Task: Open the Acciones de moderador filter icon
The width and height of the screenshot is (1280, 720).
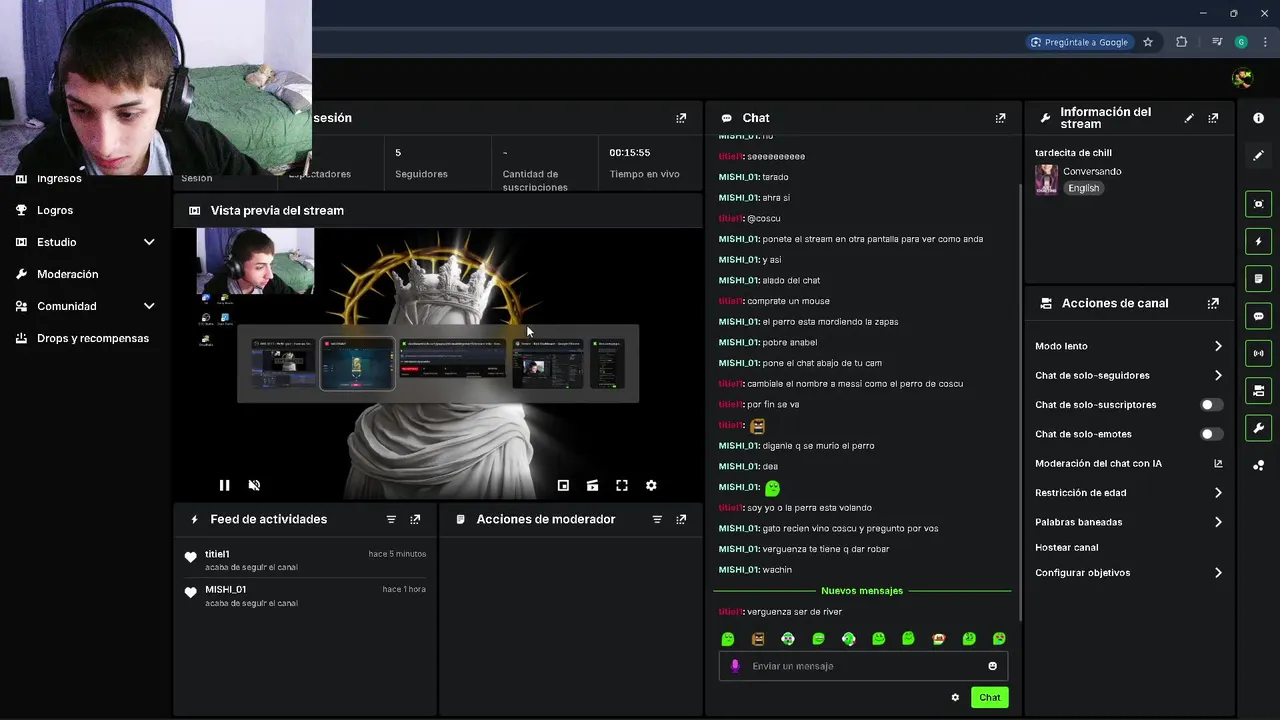Action: [657, 519]
